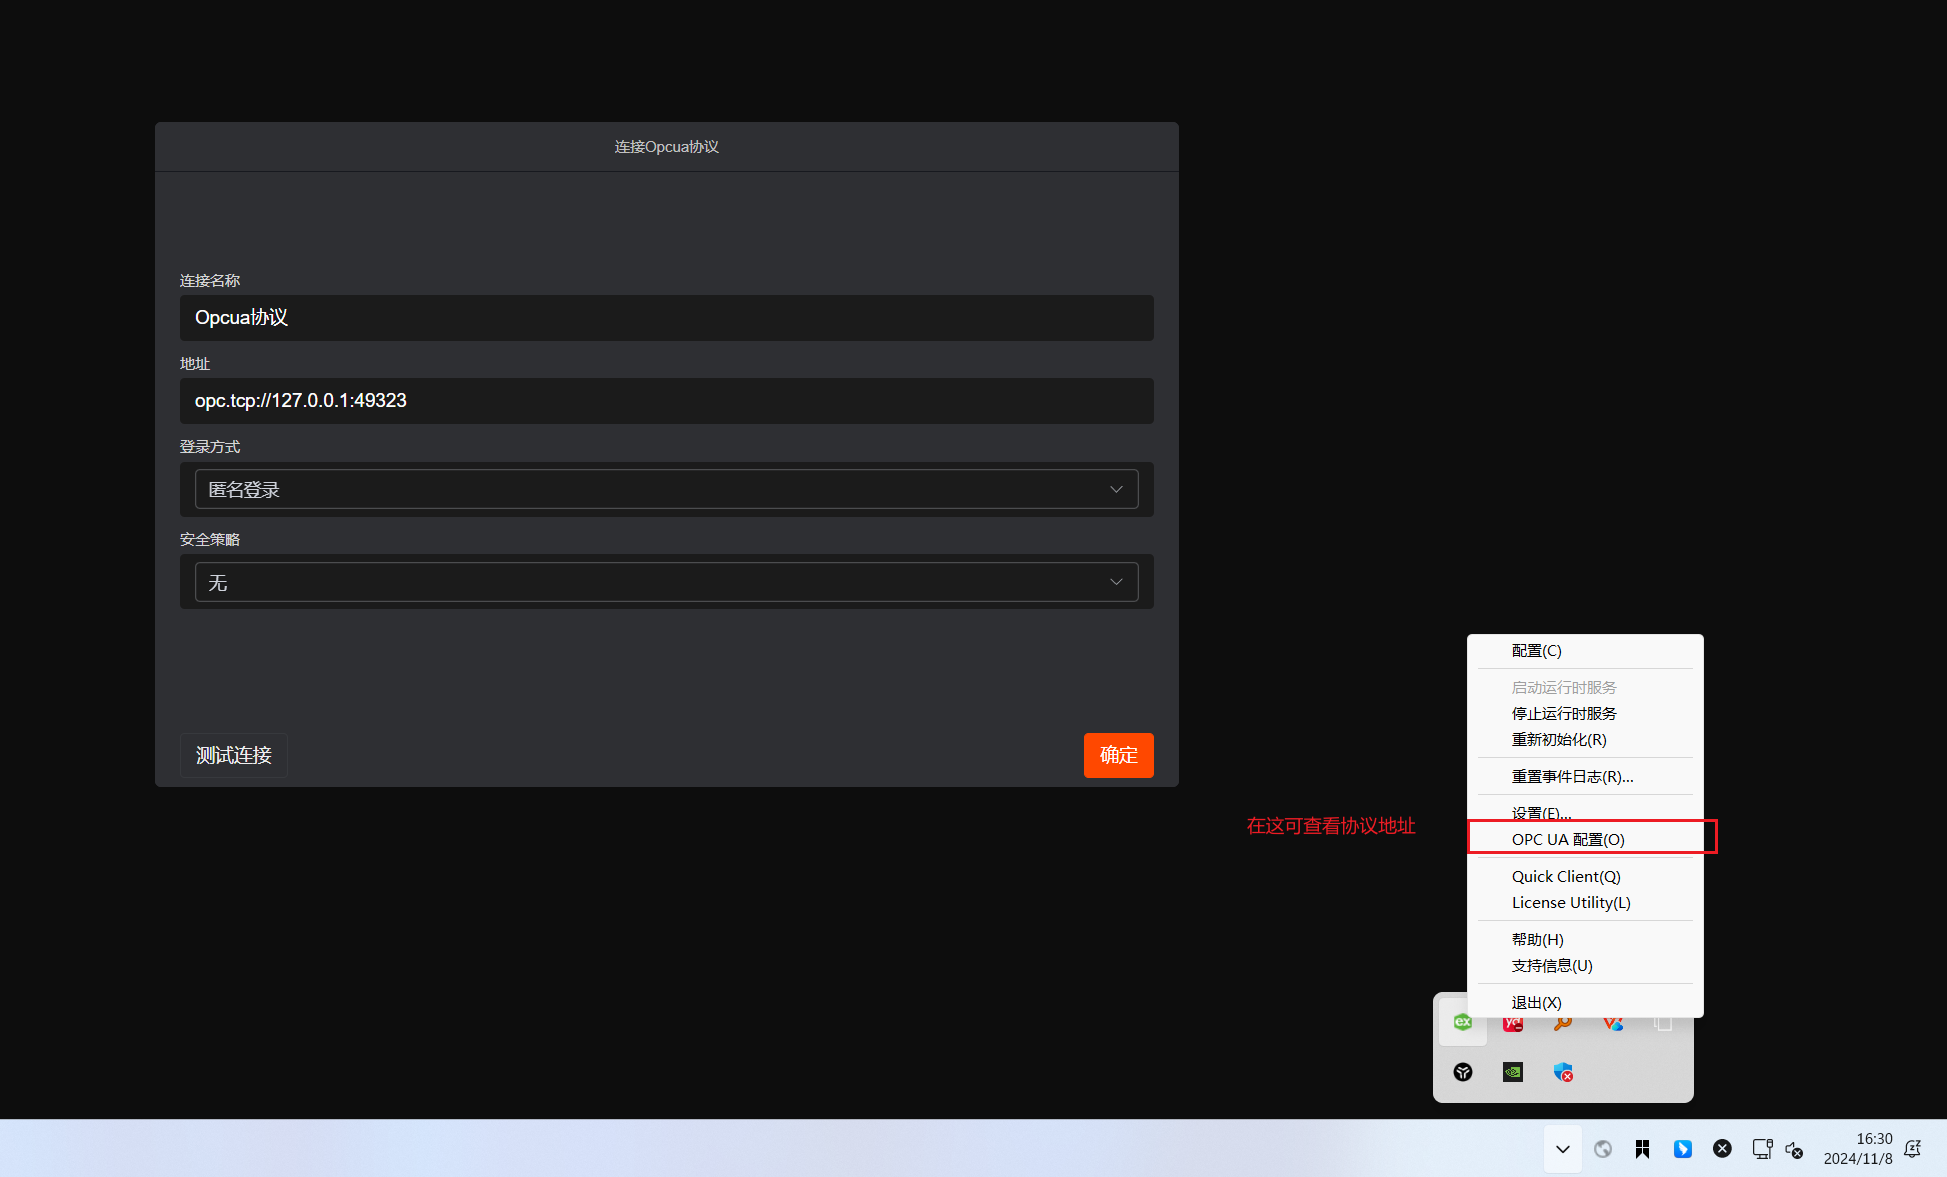
Task: Click the black round Y-shaped tray icon
Action: [x=1462, y=1072]
